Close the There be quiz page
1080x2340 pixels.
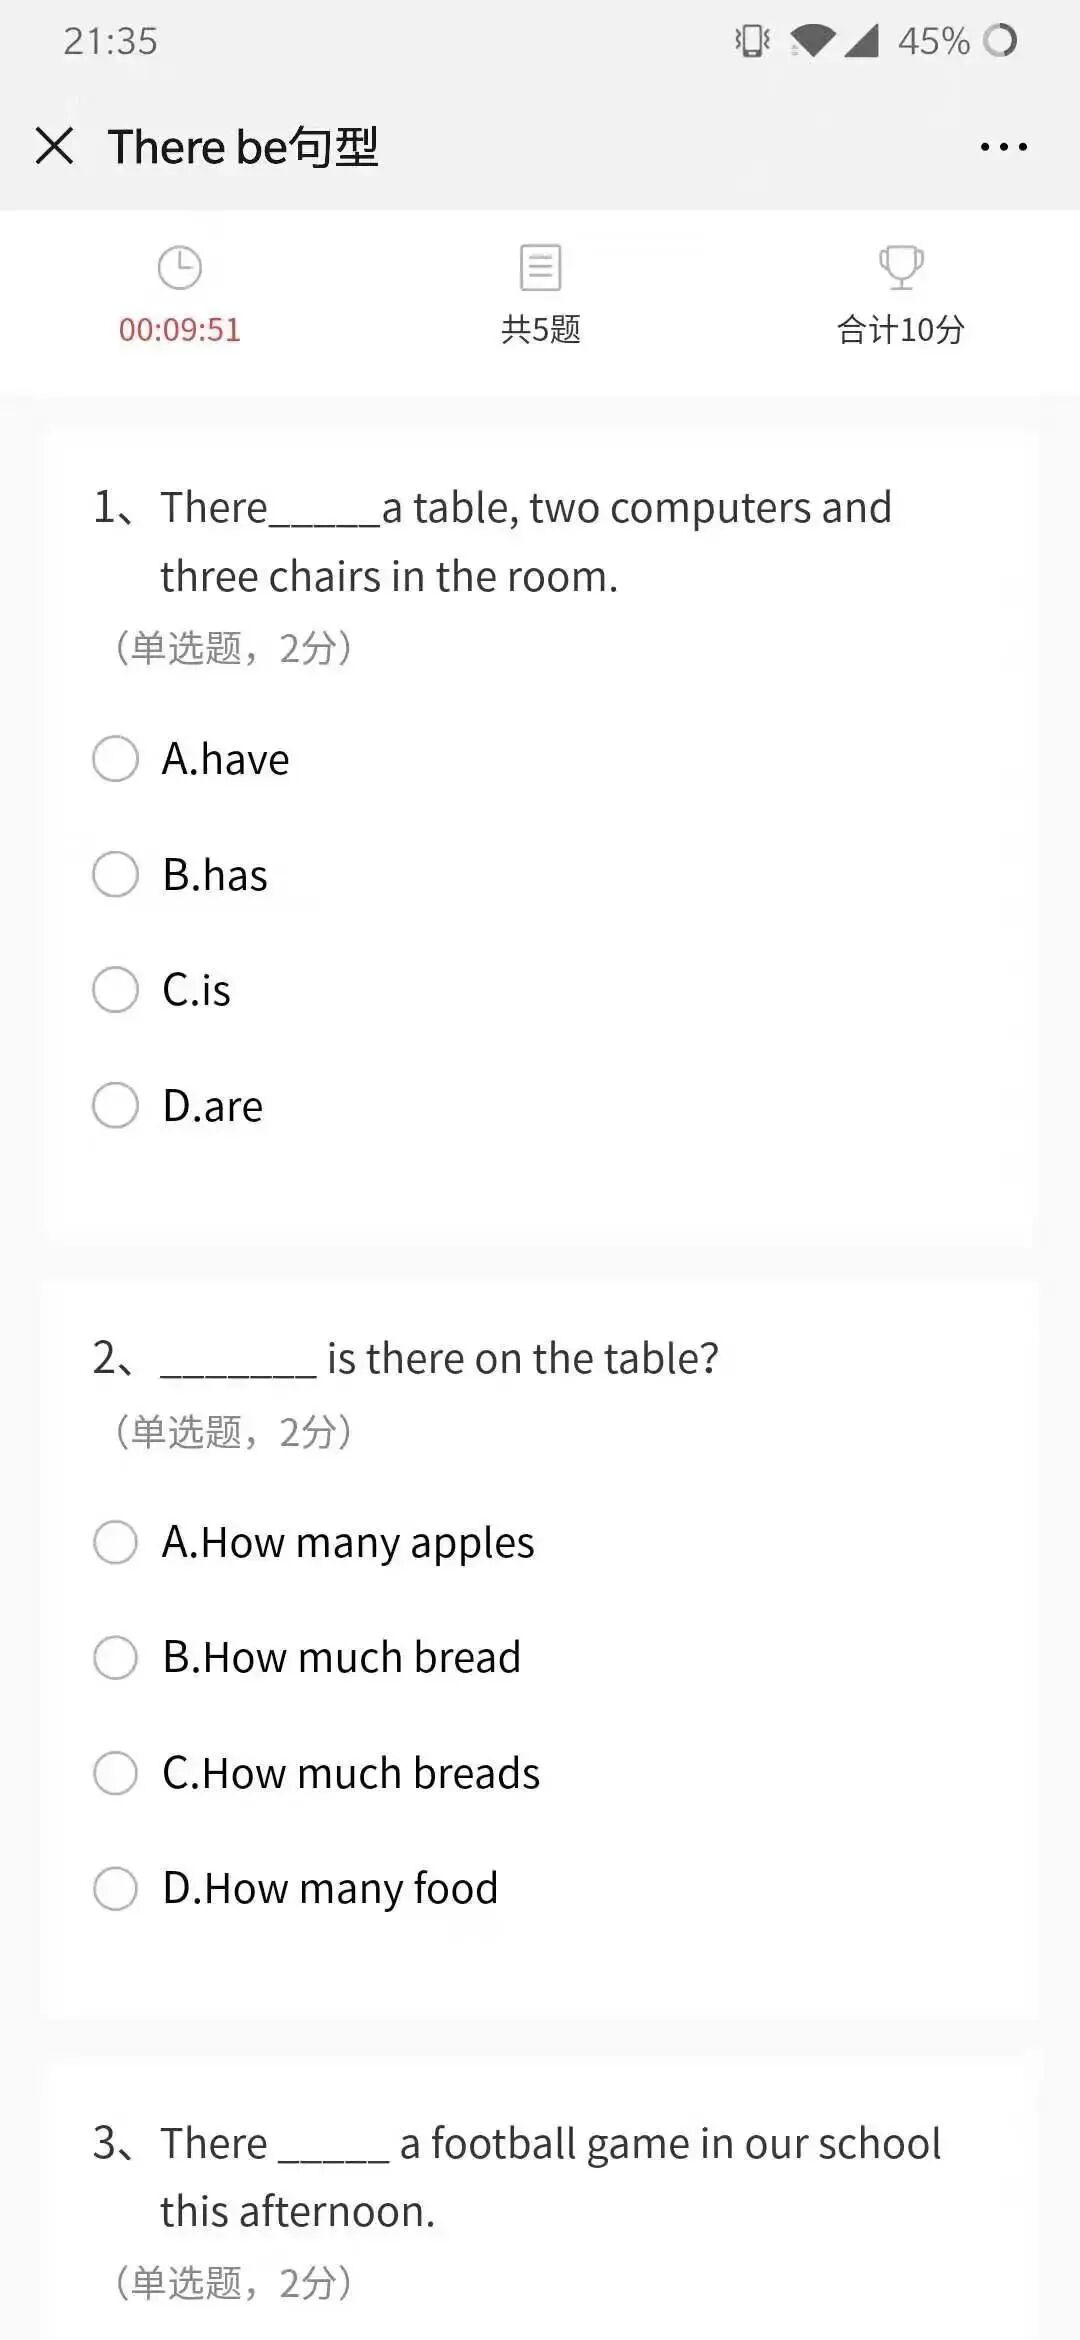click(x=54, y=146)
